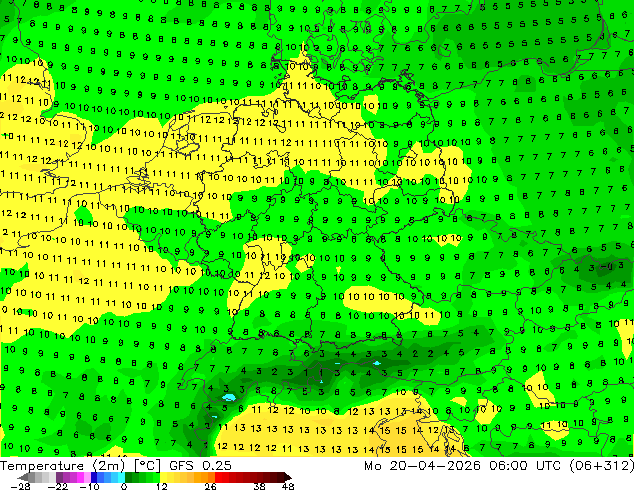The width and height of the screenshot is (634, 490).
Task: Click the '48' legend scale label
Action: pos(288,486)
